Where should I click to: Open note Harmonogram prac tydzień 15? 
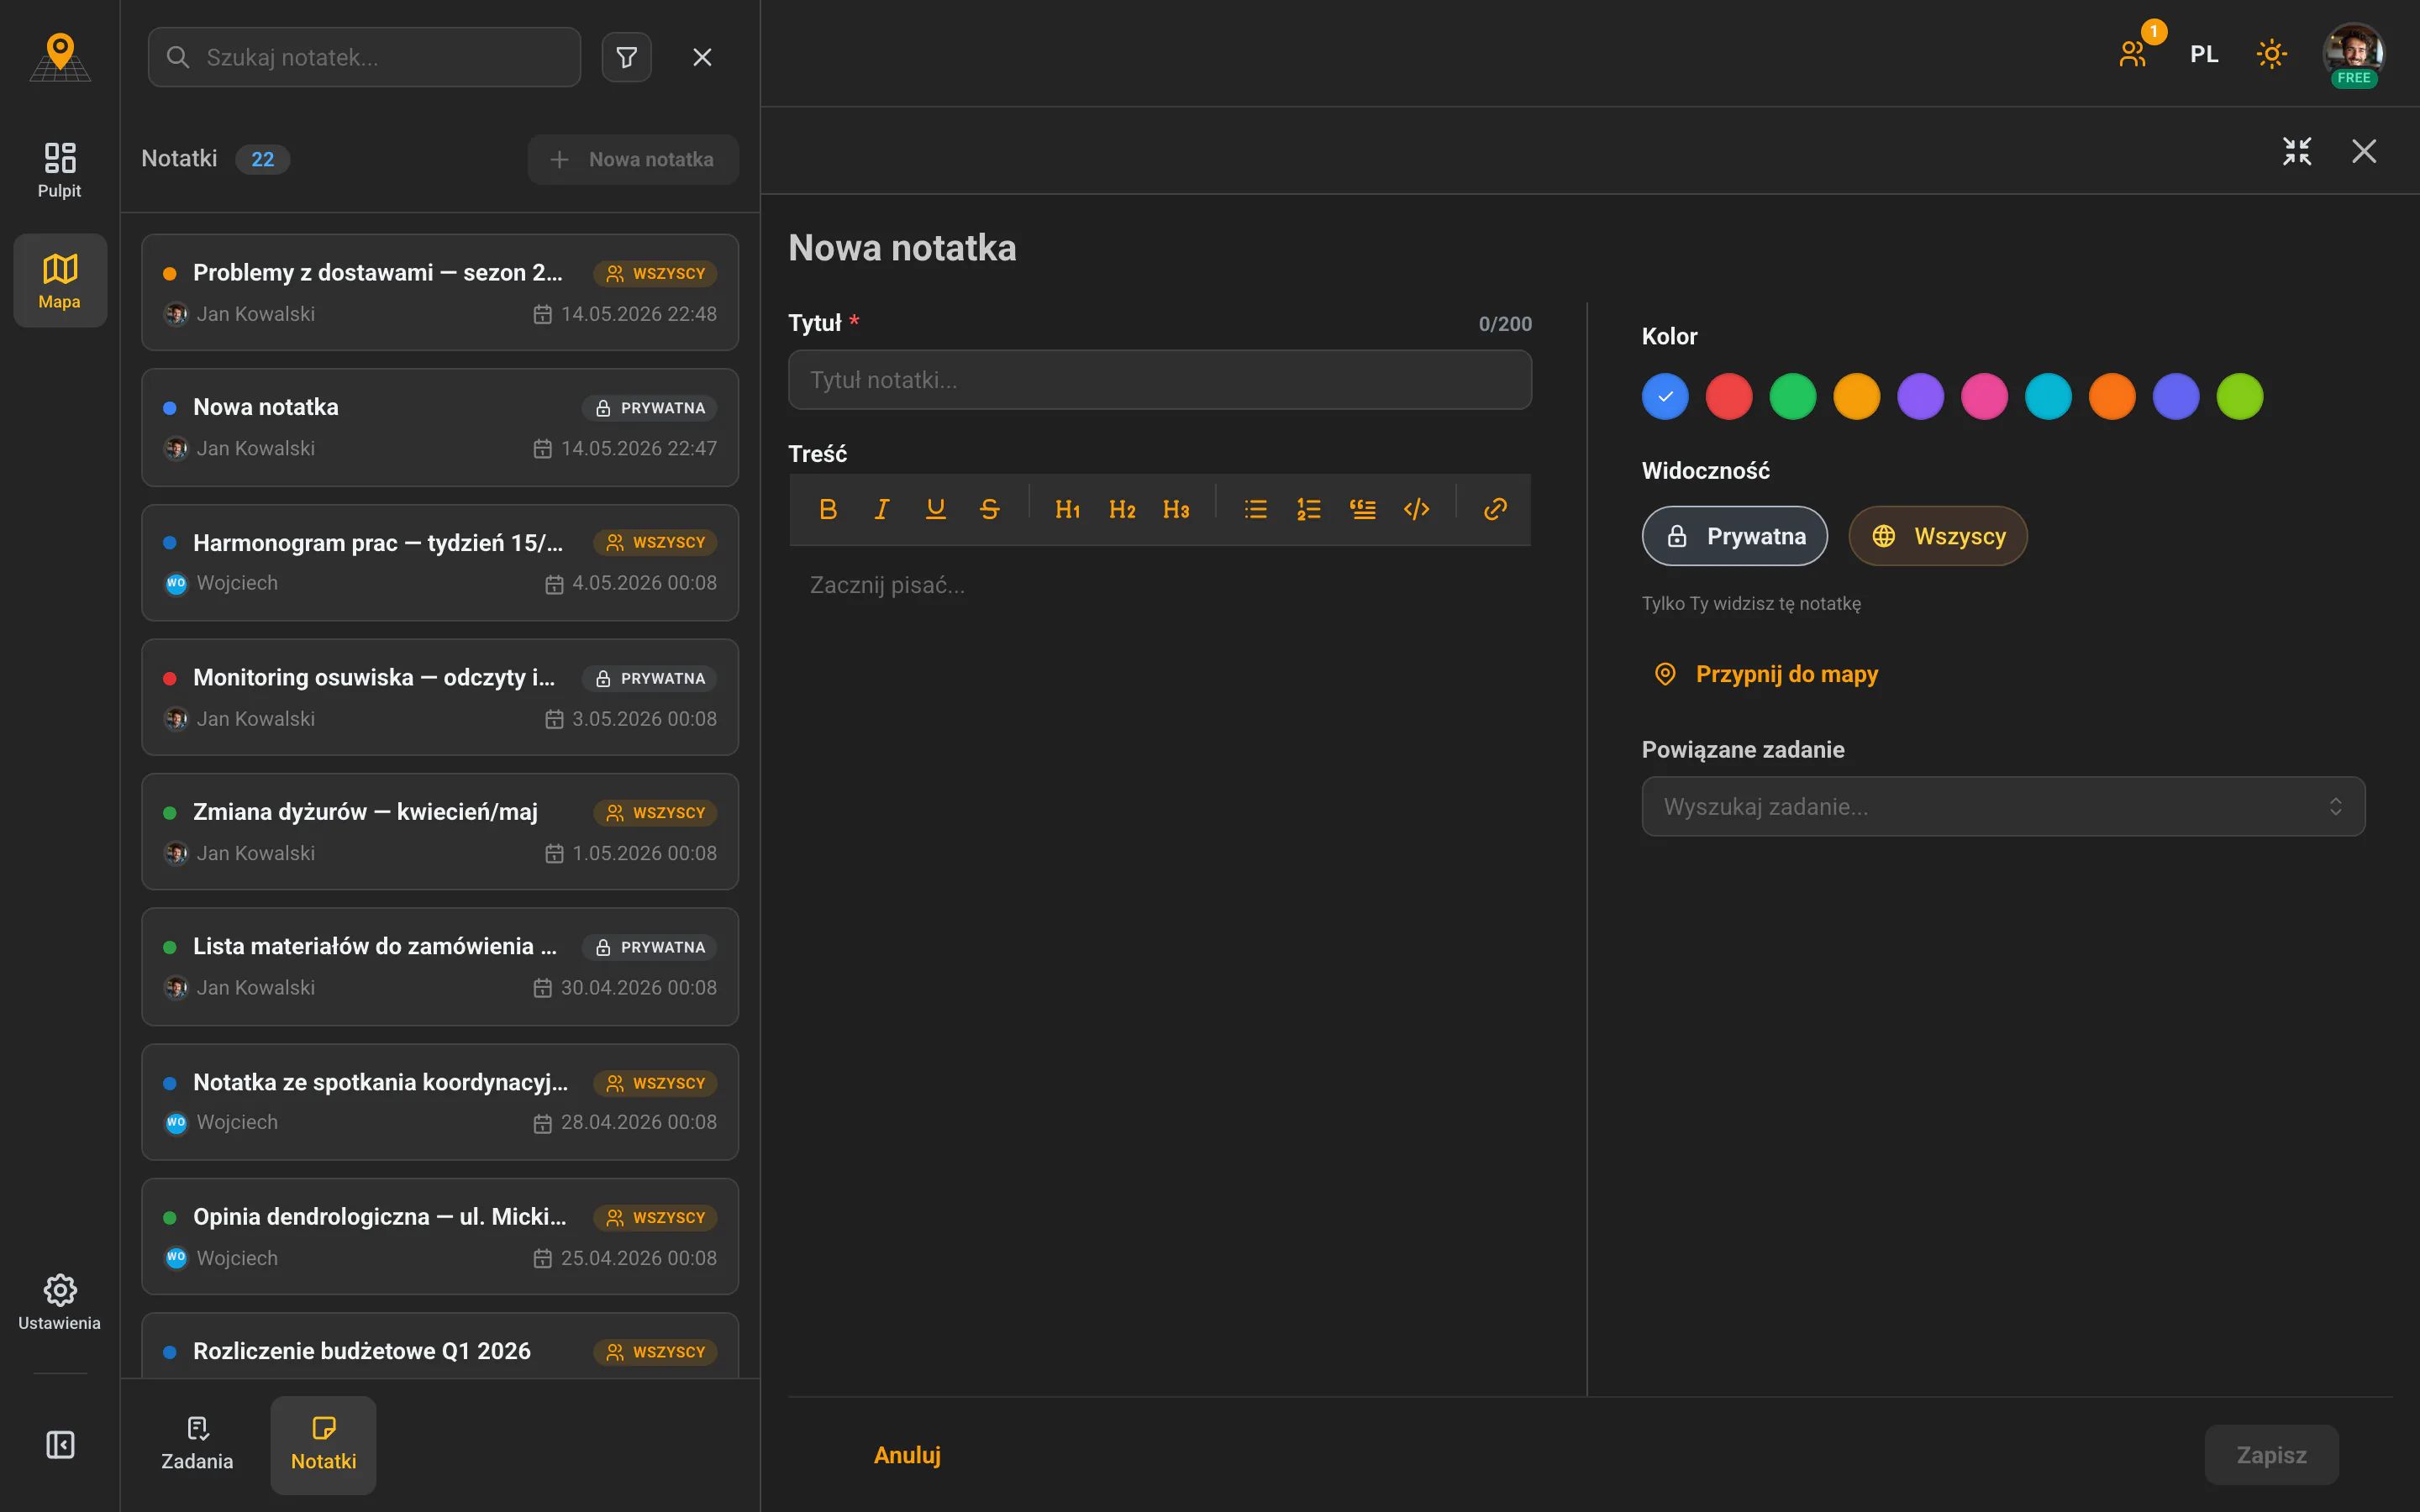coord(440,562)
